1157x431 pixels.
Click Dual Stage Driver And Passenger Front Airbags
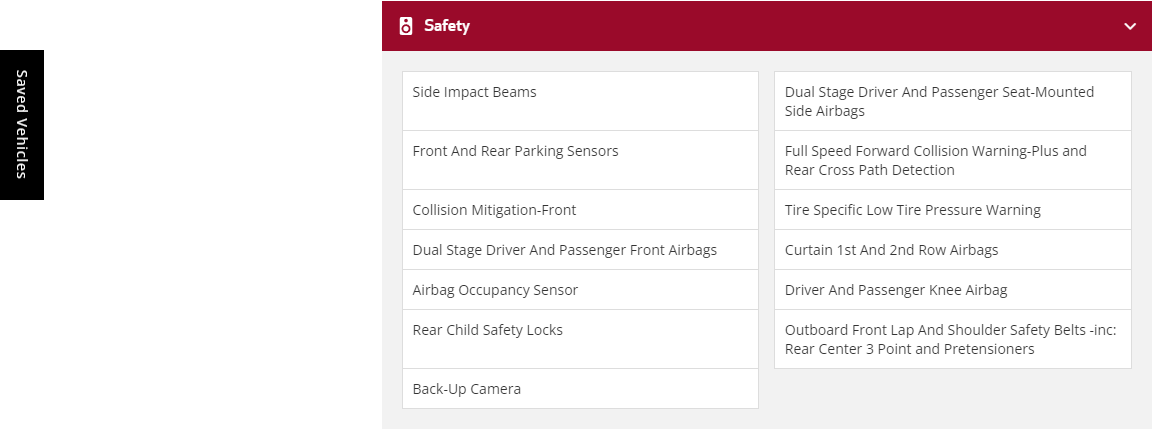[x=565, y=250]
